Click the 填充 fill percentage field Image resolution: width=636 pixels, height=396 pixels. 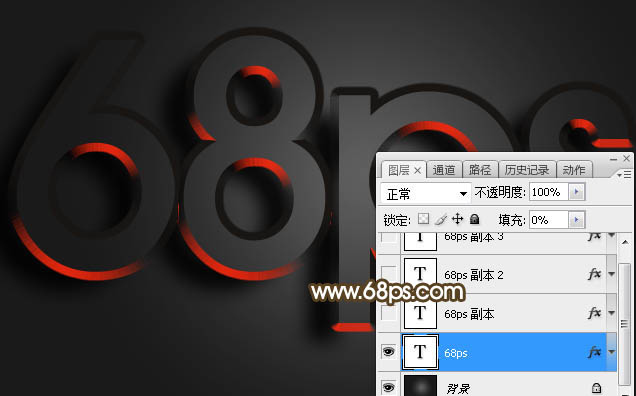point(549,220)
